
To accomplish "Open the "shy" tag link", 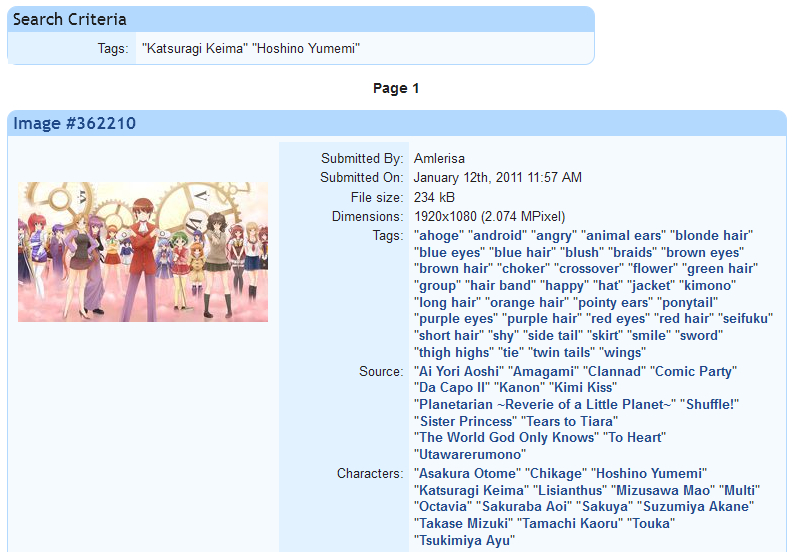I will (504, 335).
